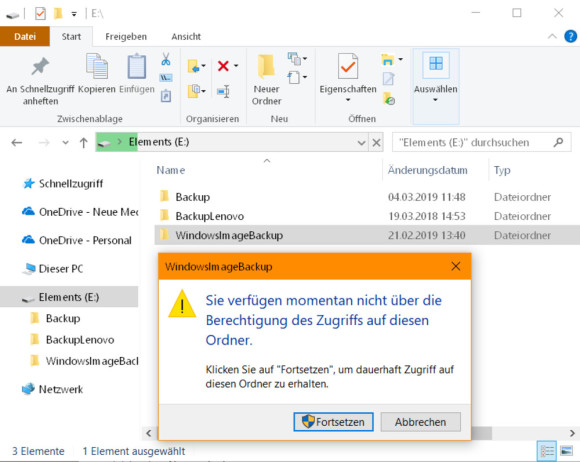
Task: Click the paste shortcut icon
Action: click(166, 96)
